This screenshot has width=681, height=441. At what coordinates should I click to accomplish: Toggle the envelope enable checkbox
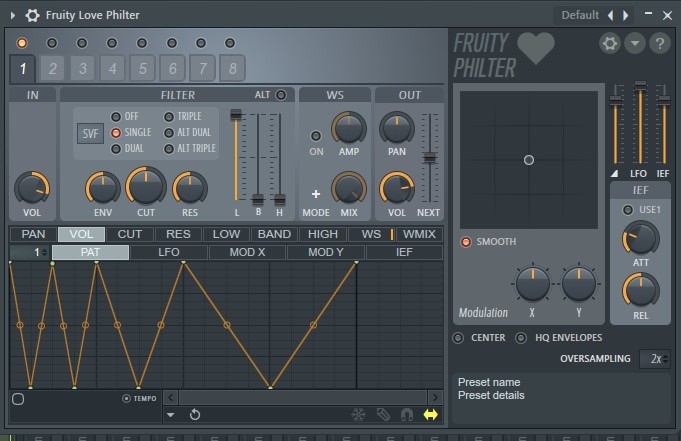[18, 399]
